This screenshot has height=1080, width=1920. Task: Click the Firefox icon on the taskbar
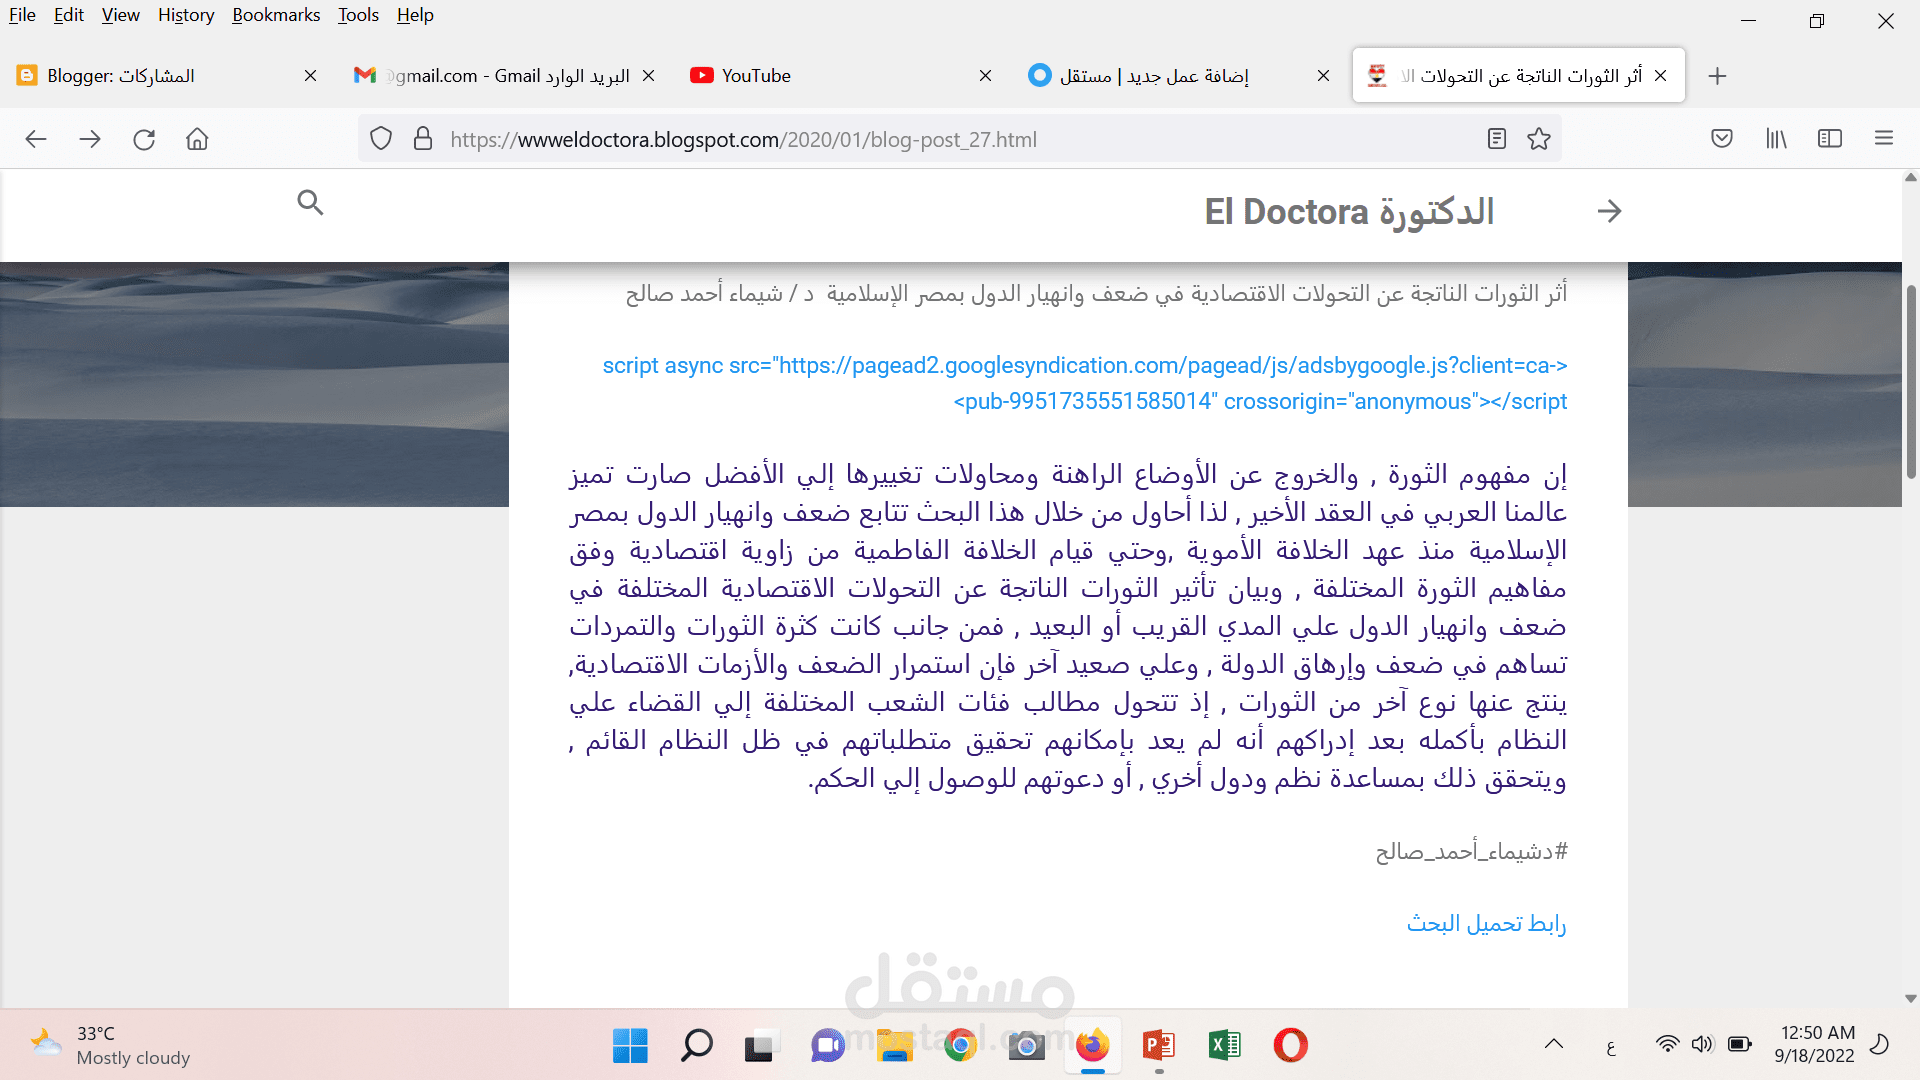[x=1093, y=1045]
